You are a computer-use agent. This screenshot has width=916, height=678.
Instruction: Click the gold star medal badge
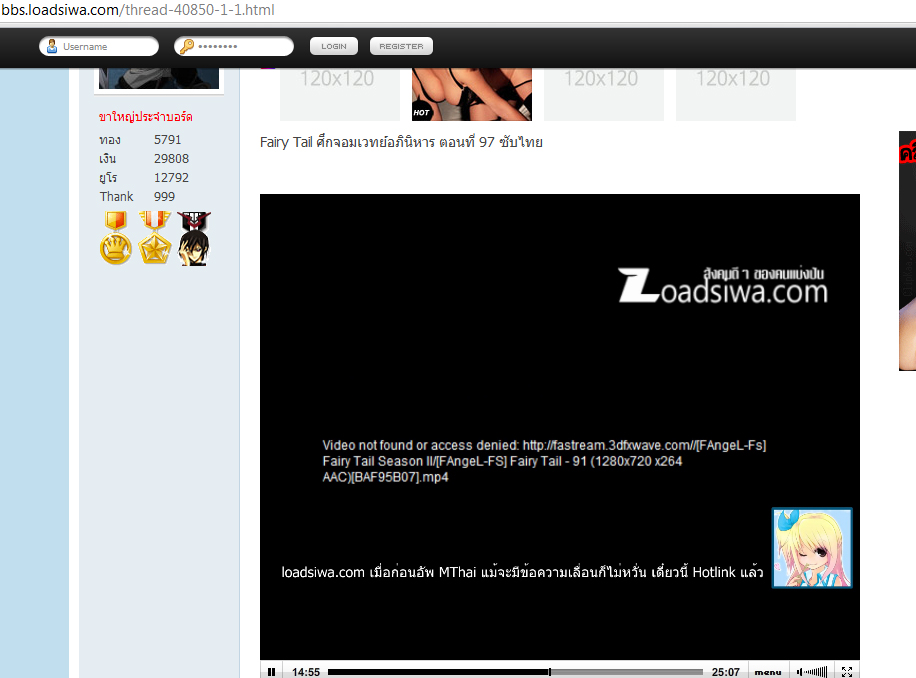coord(155,238)
